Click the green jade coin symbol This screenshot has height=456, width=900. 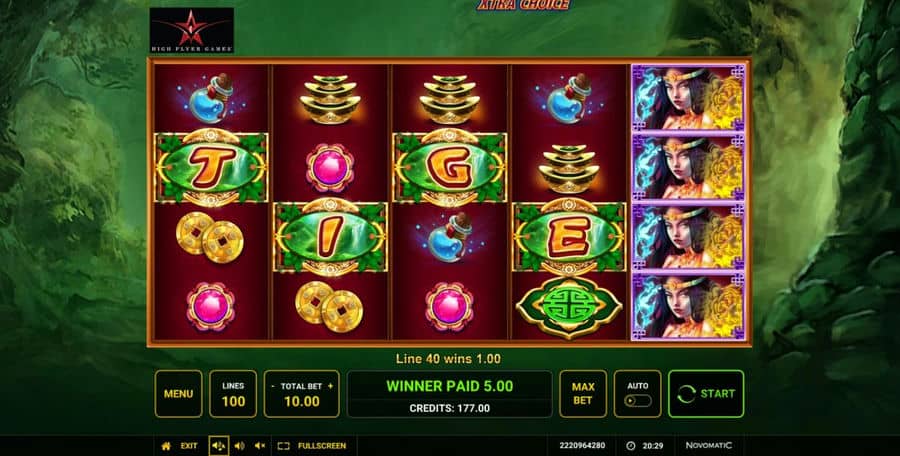point(569,307)
